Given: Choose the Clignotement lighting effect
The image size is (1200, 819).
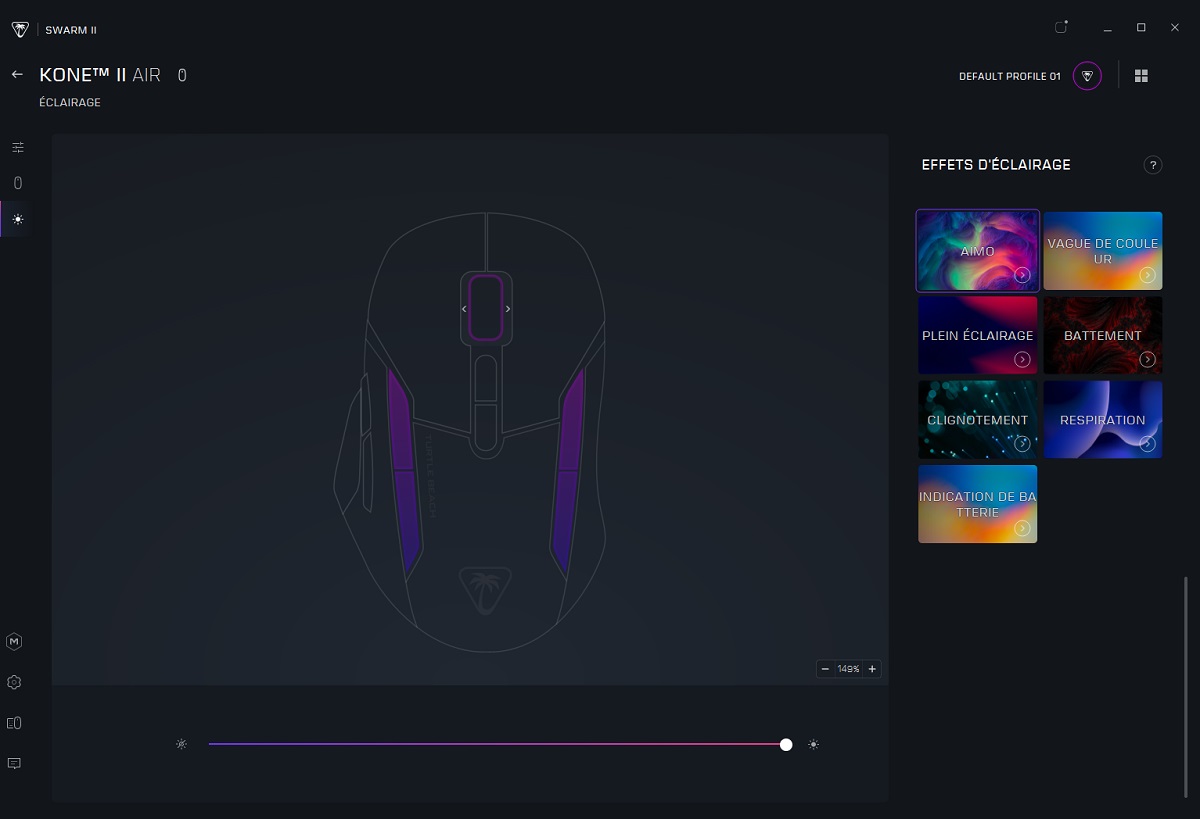Looking at the screenshot, I should click(977, 419).
